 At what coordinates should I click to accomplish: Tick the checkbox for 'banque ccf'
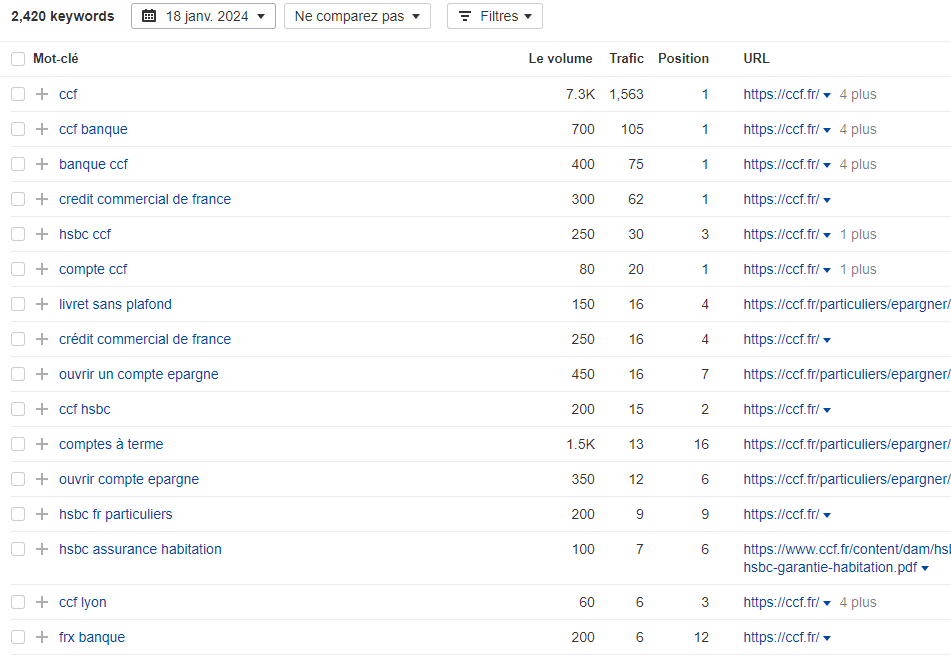pos(18,164)
